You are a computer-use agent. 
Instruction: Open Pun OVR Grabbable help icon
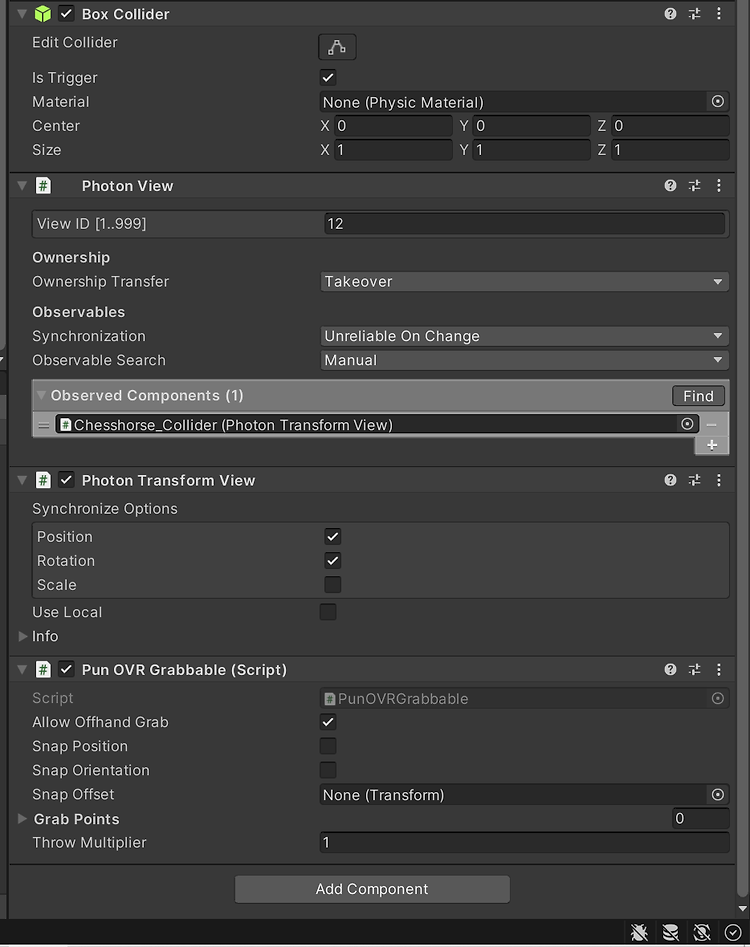point(670,669)
